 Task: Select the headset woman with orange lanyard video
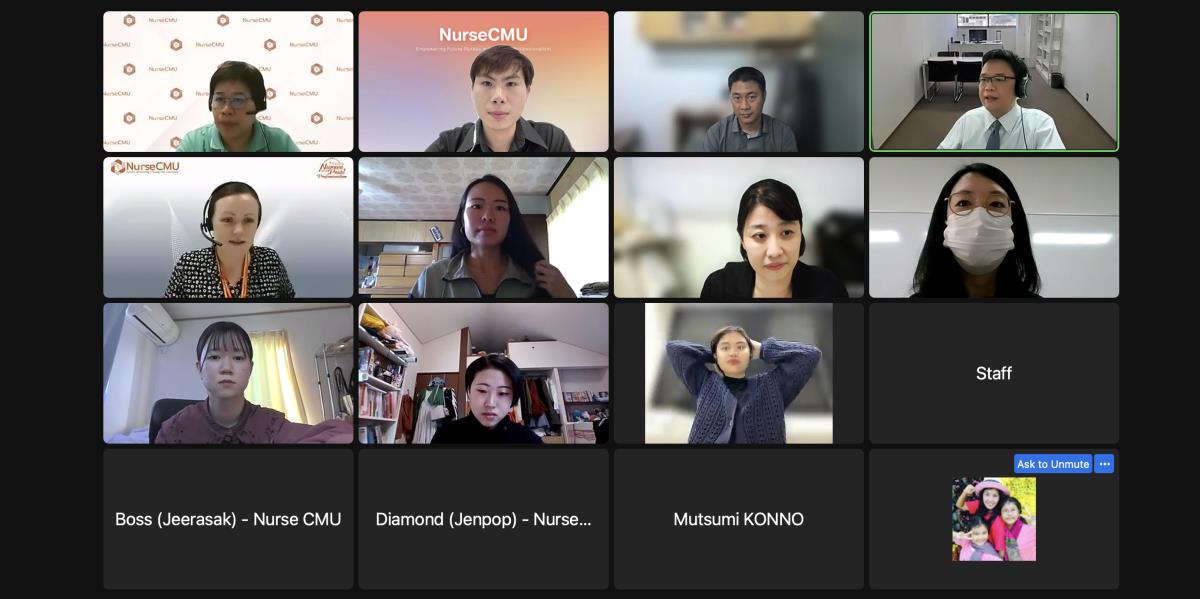(x=228, y=227)
